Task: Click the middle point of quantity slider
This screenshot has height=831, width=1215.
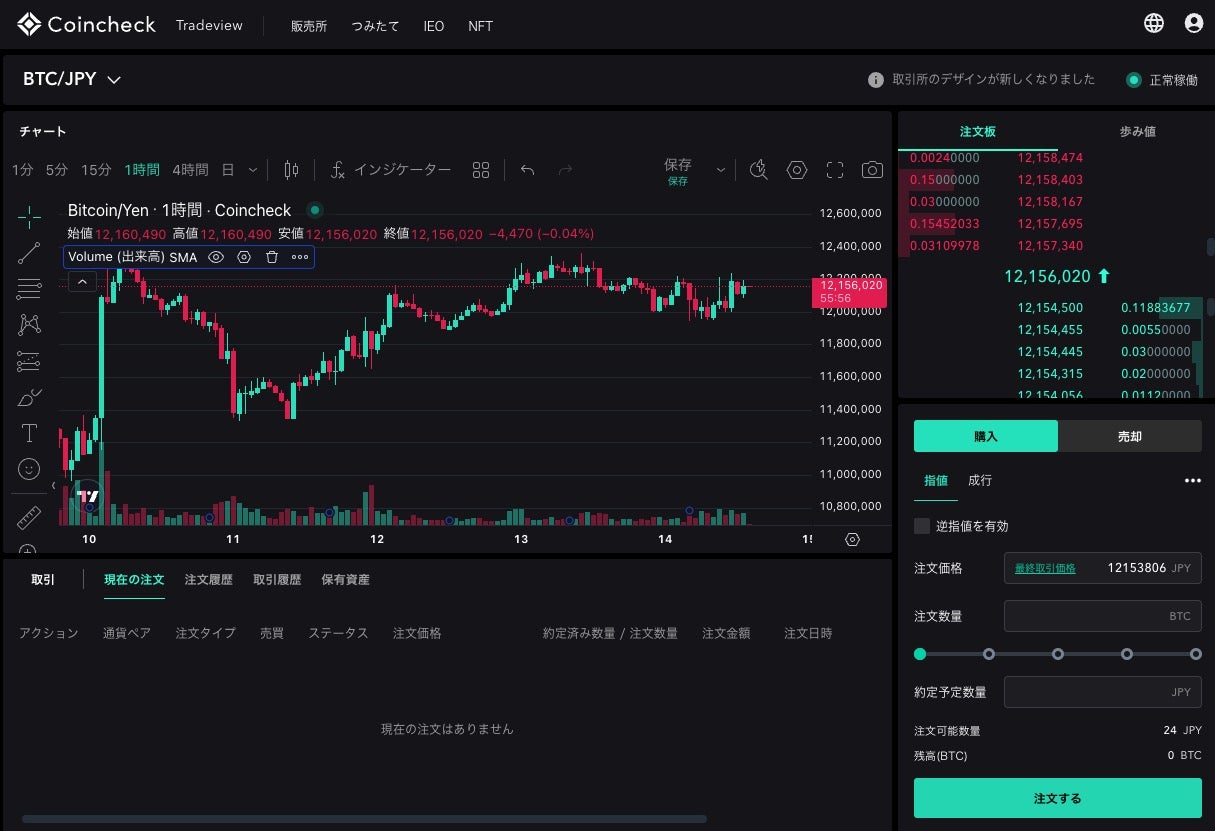Action: pos(1058,654)
